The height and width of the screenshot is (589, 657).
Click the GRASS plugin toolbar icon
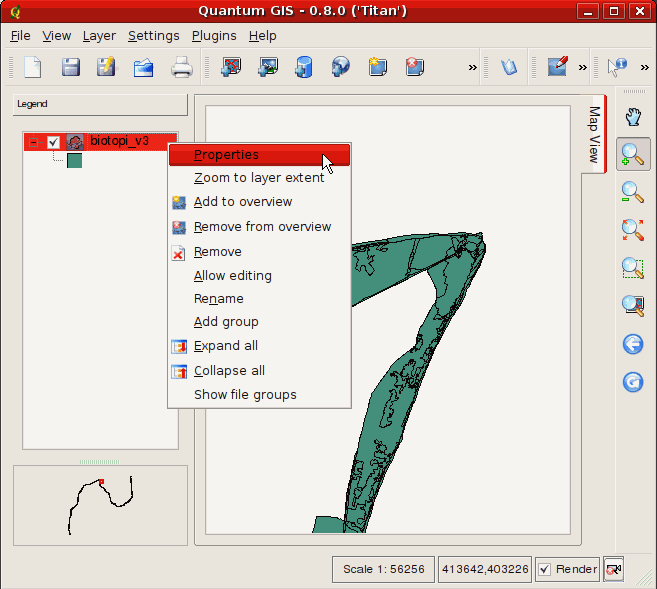pyautogui.click(x=509, y=67)
